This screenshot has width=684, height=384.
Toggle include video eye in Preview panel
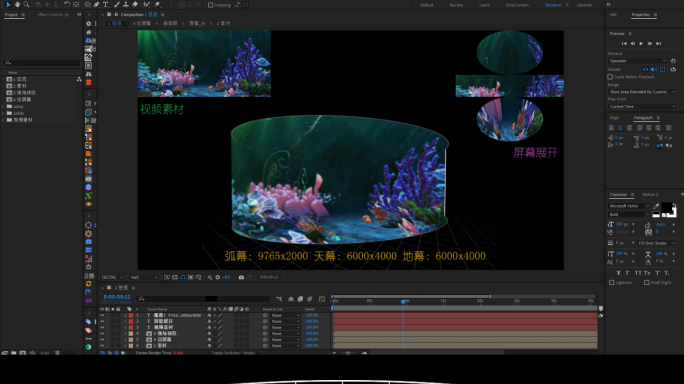coord(645,69)
